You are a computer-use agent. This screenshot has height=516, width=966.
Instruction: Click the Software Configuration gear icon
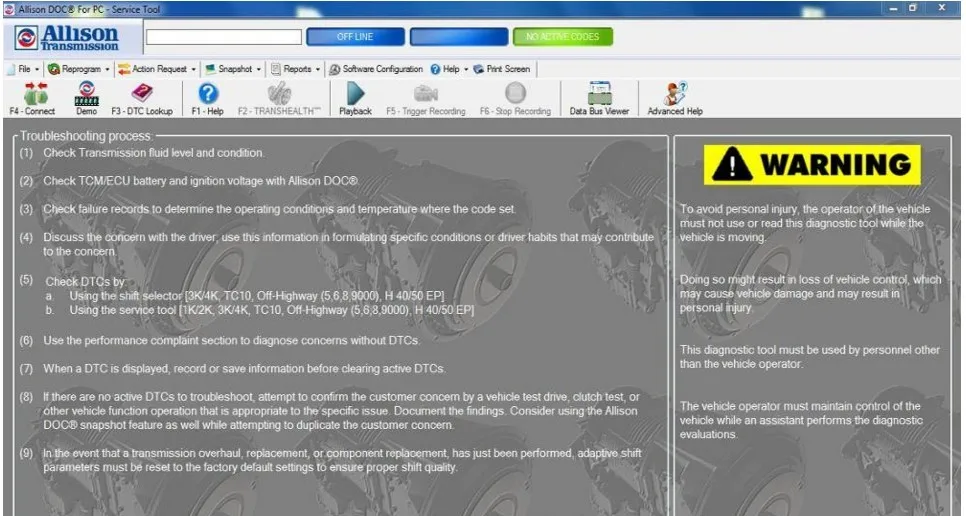pyautogui.click(x=335, y=69)
